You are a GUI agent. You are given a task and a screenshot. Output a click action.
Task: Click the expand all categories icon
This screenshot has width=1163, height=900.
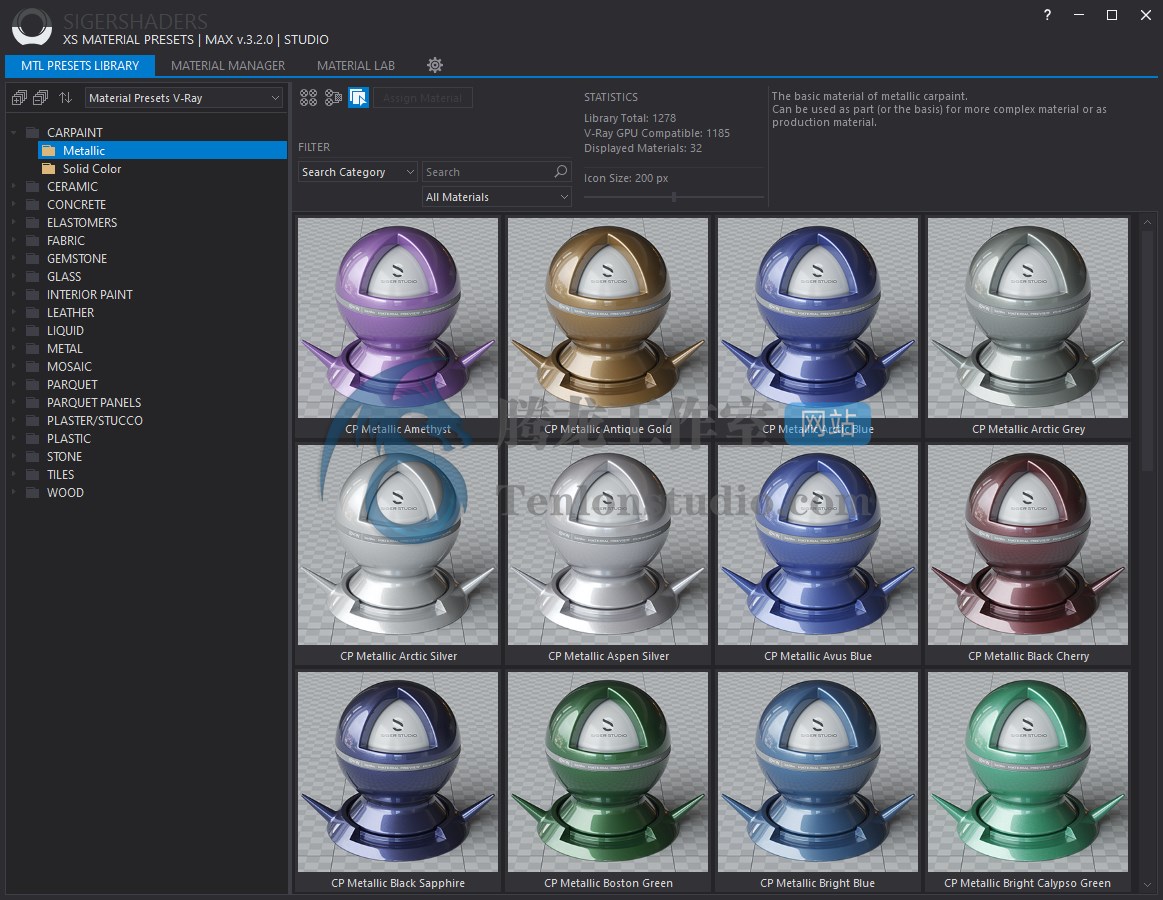pyautogui.click(x=19, y=97)
